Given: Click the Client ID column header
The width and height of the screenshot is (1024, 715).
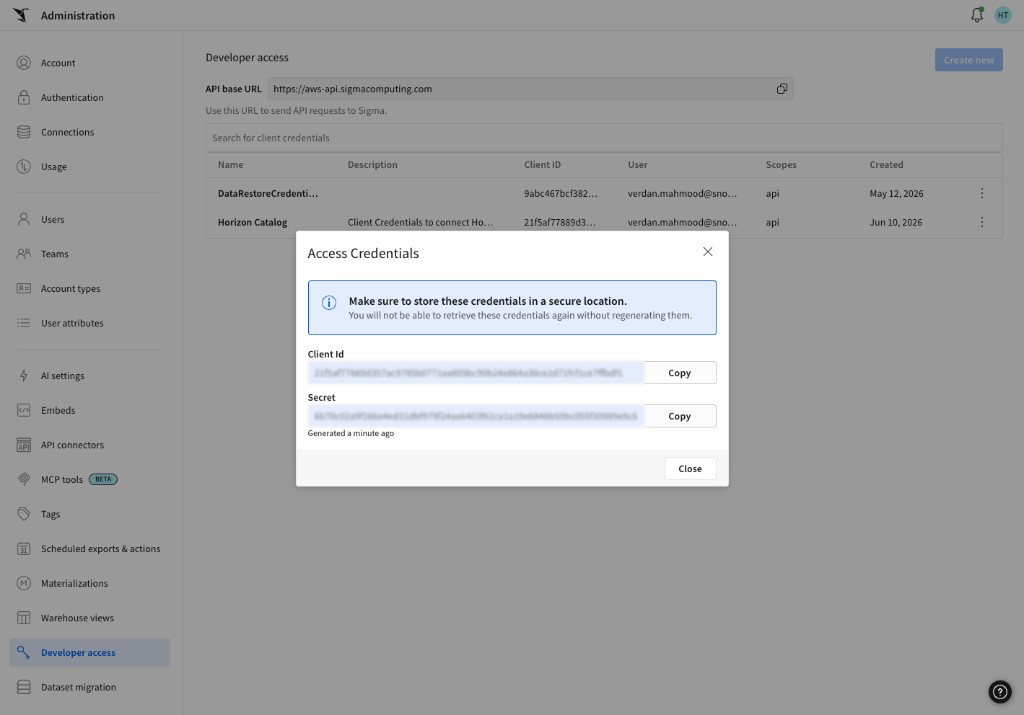Looking at the screenshot, I should (x=542, y=165).
